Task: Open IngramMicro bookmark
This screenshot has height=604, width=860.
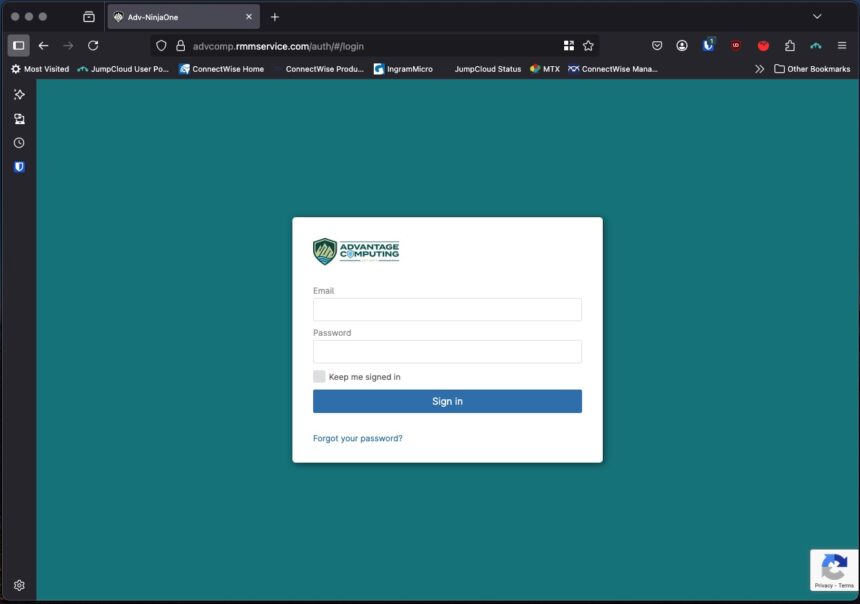Action: (x=404, y=69)
